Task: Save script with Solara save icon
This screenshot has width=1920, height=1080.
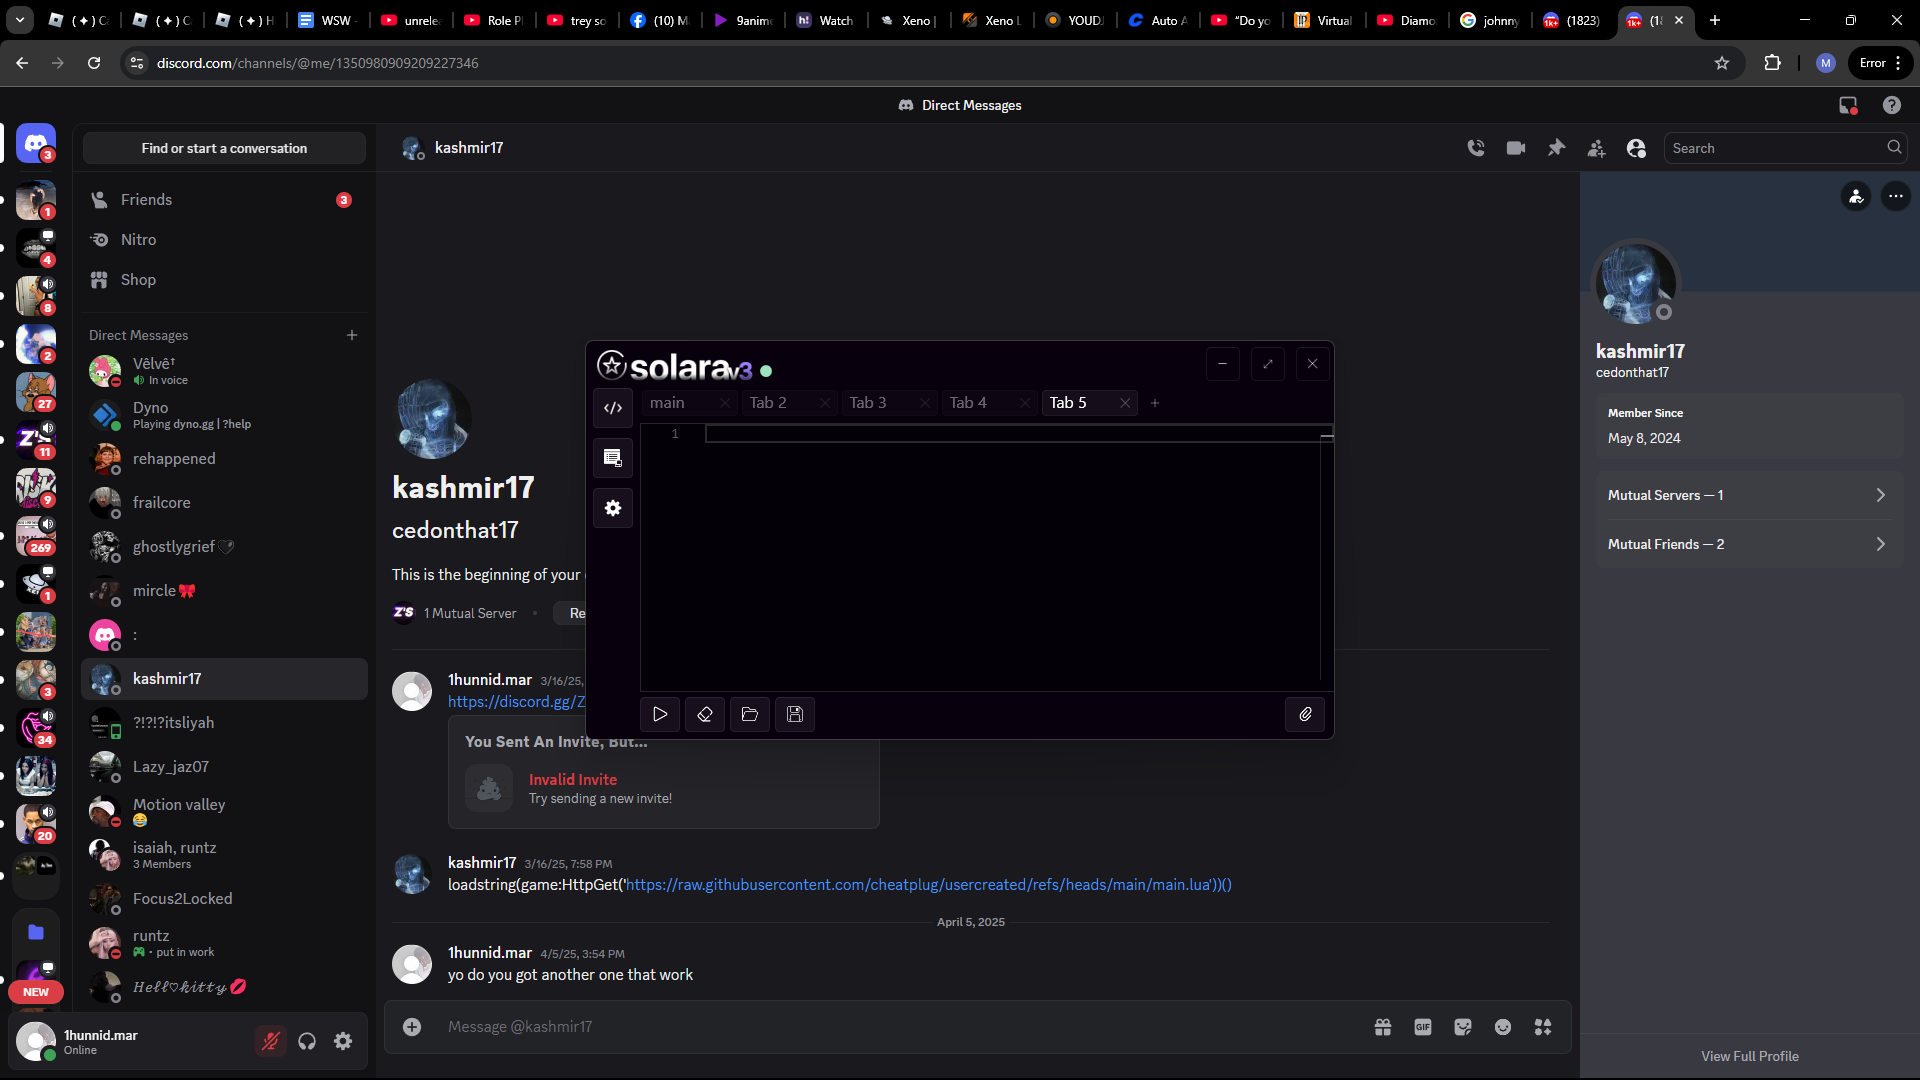Action: point(795,714)
